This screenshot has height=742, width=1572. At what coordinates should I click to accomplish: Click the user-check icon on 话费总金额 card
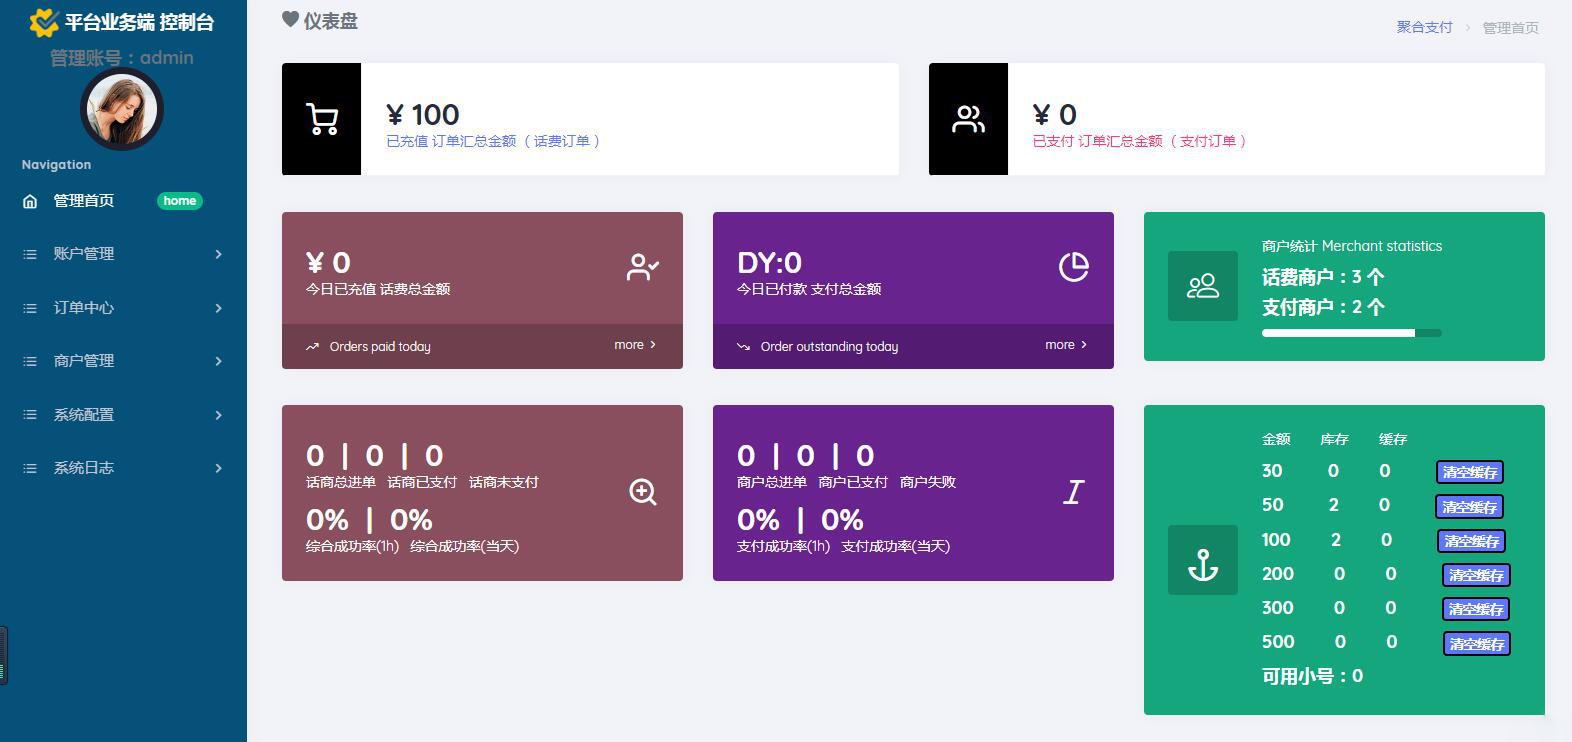coord(642,267)
